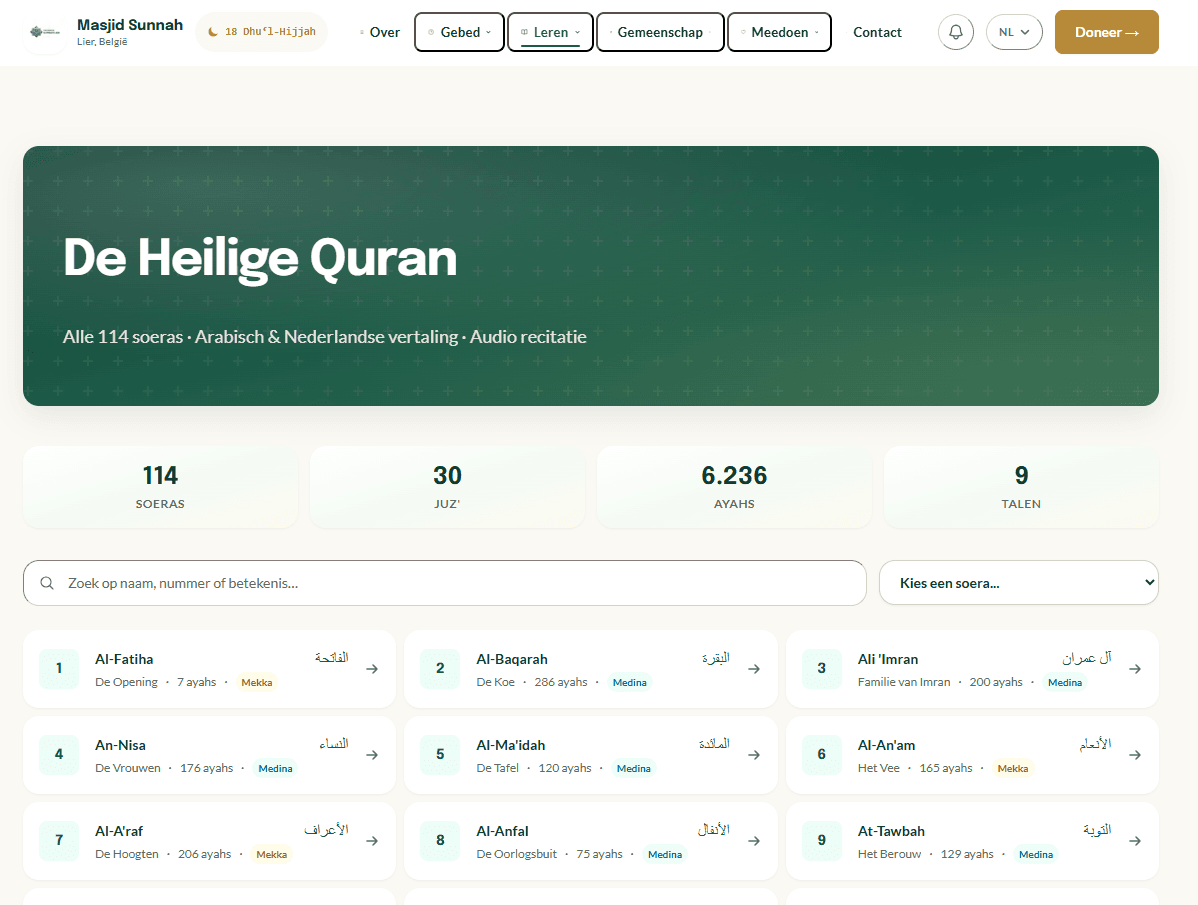Click the Arabic name البقرة
Viewport: 1198px width, 905px height.
click(716, 658)
